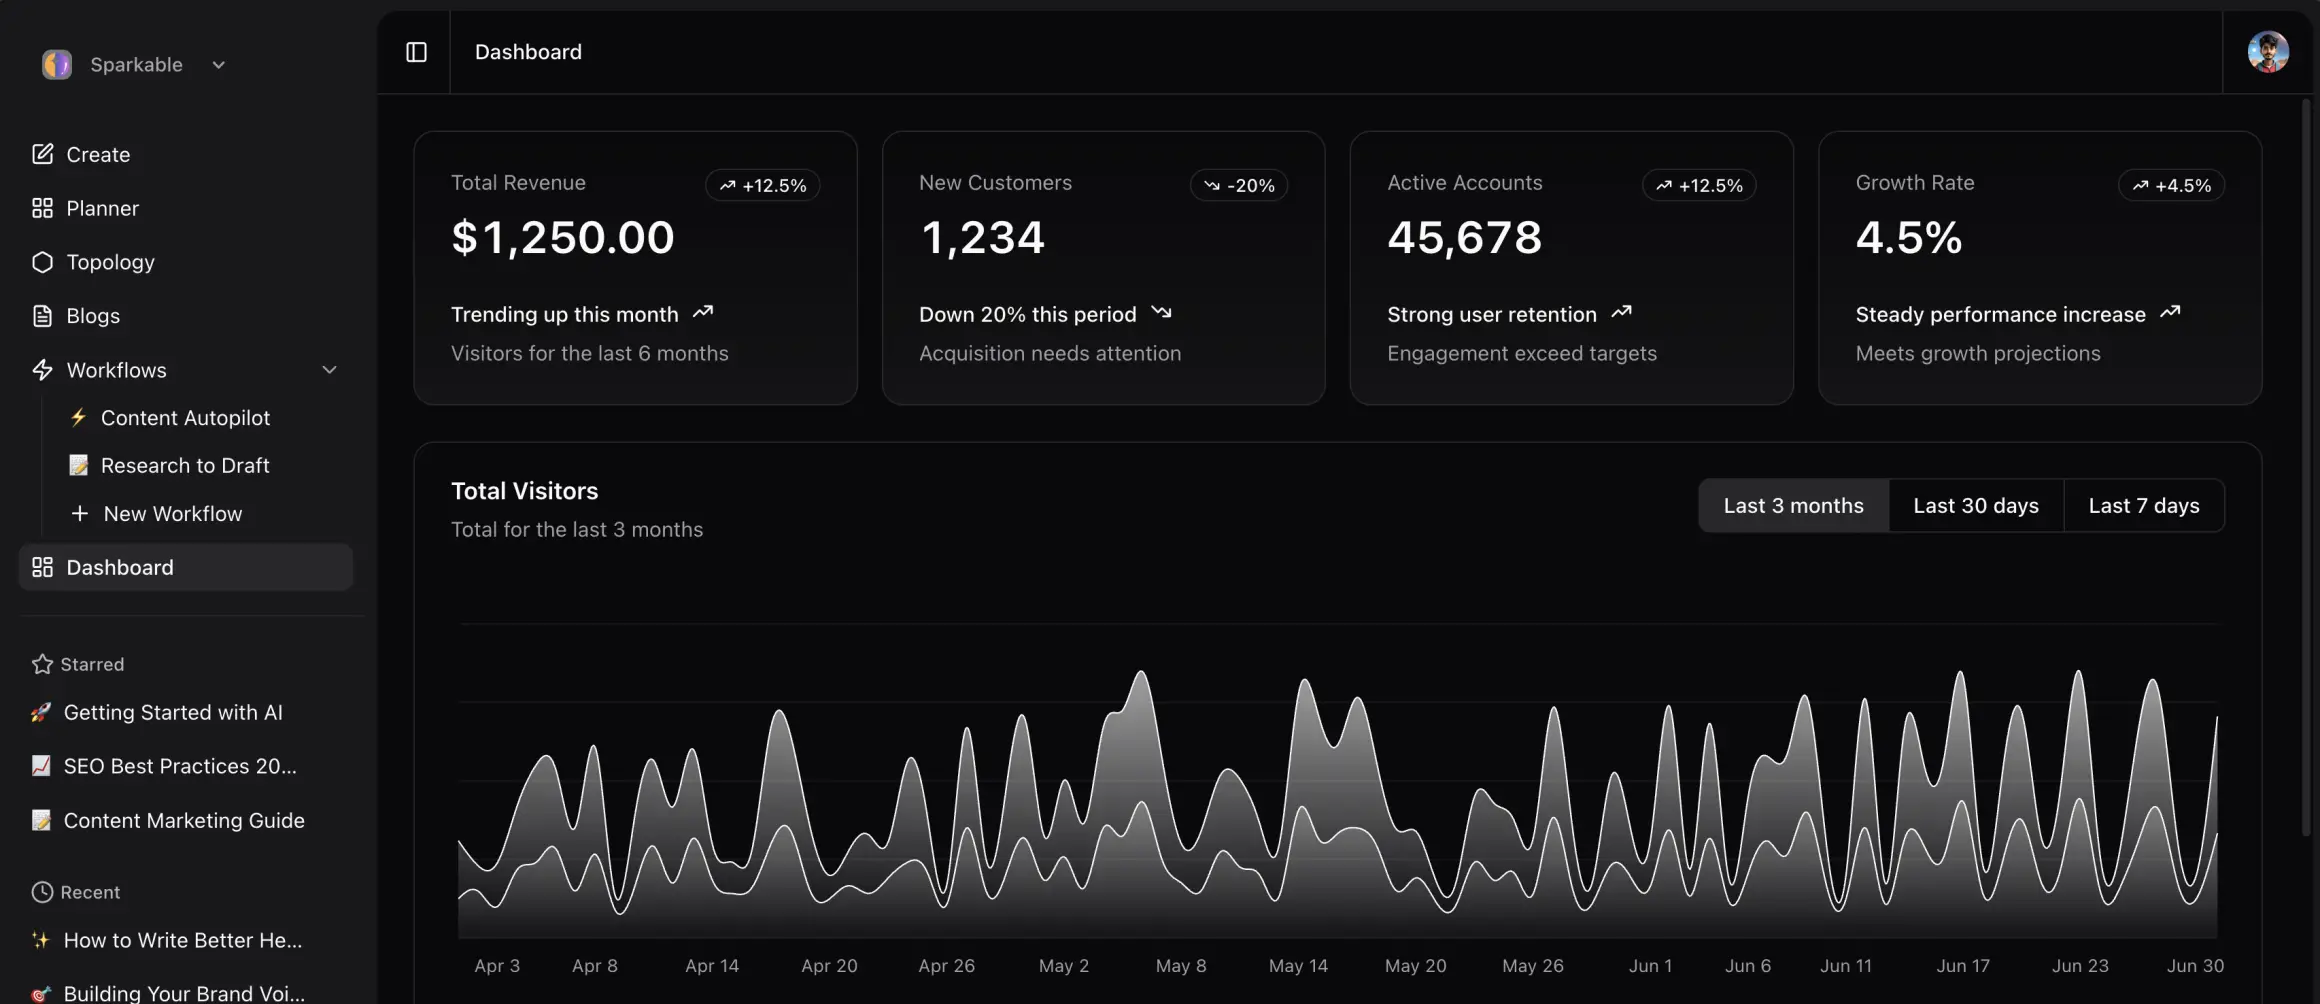Click the Topology hexagon icon
This screenshot has height=1004, width=2320.
42,262
